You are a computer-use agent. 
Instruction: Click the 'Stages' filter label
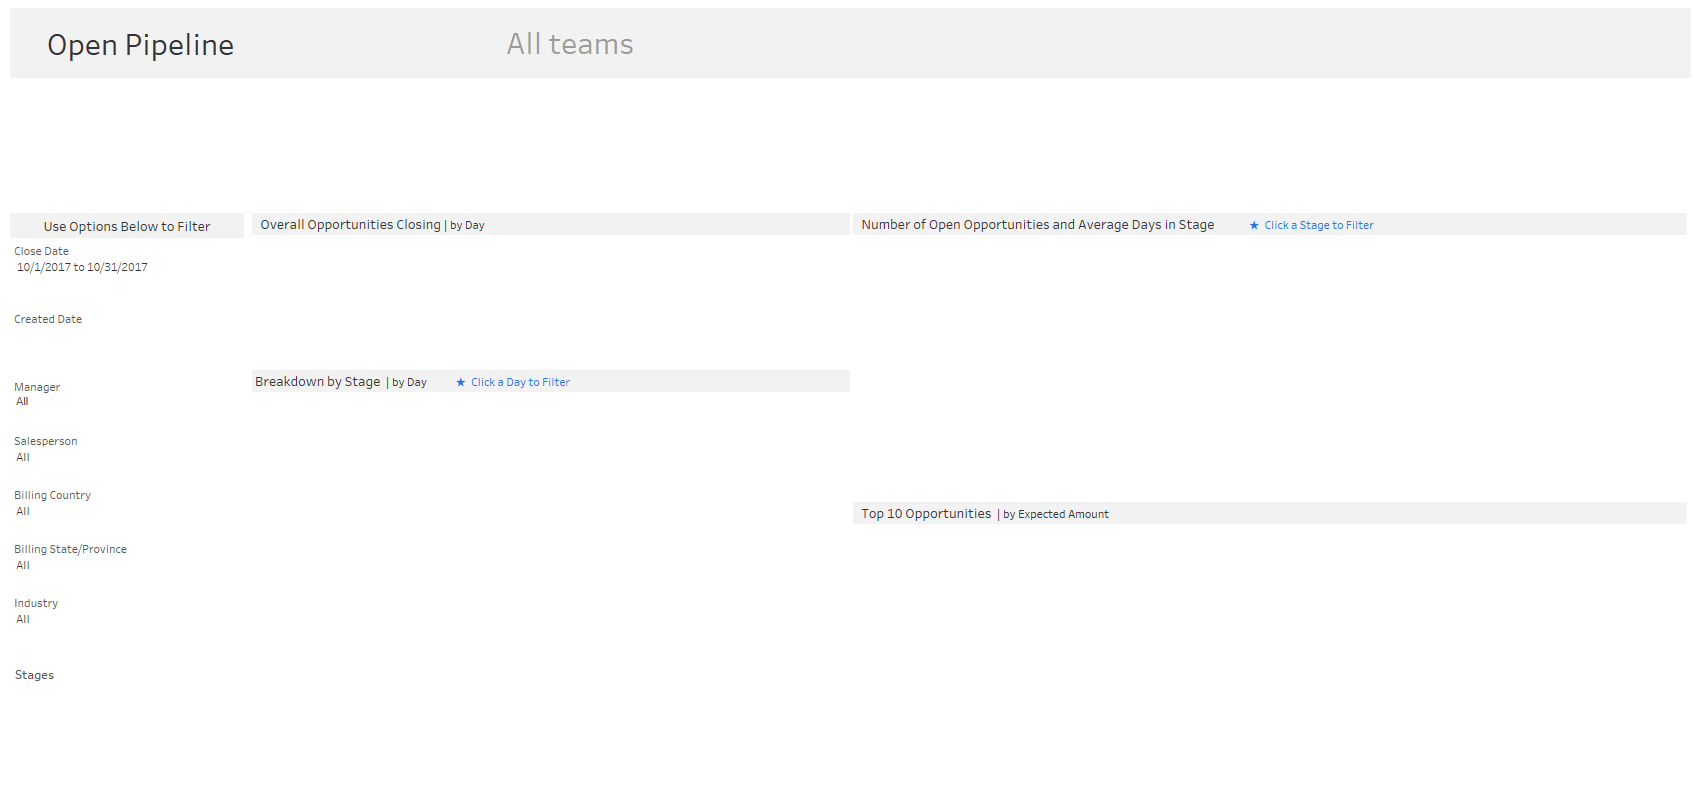point(34,675)
